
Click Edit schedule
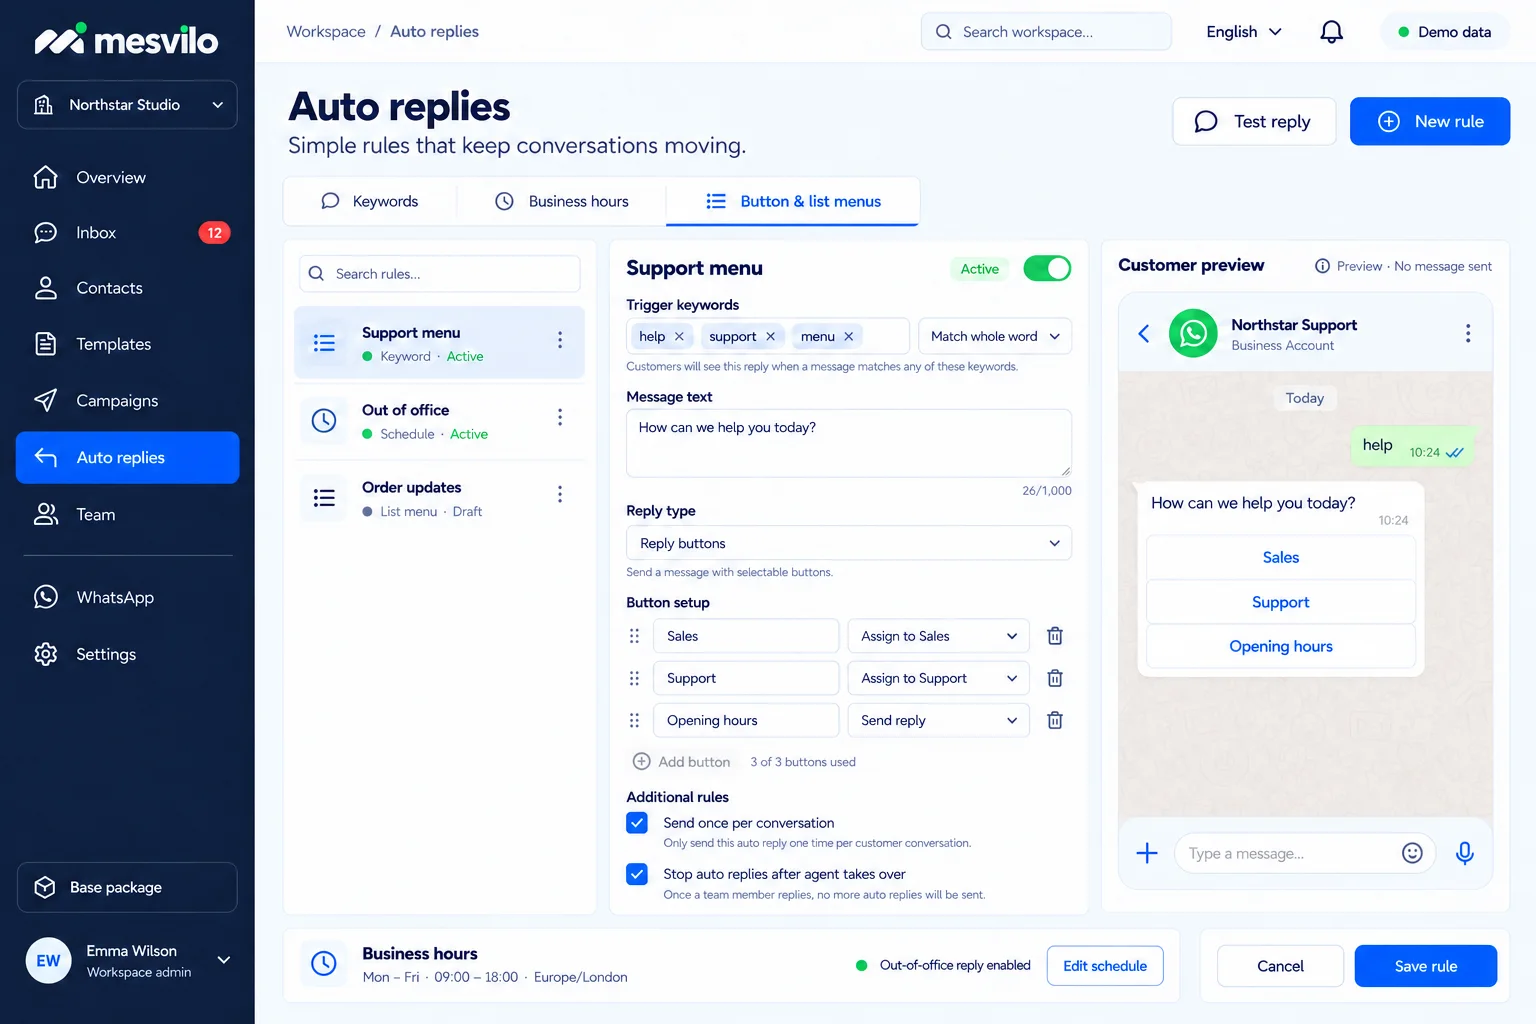[1105, 966]
